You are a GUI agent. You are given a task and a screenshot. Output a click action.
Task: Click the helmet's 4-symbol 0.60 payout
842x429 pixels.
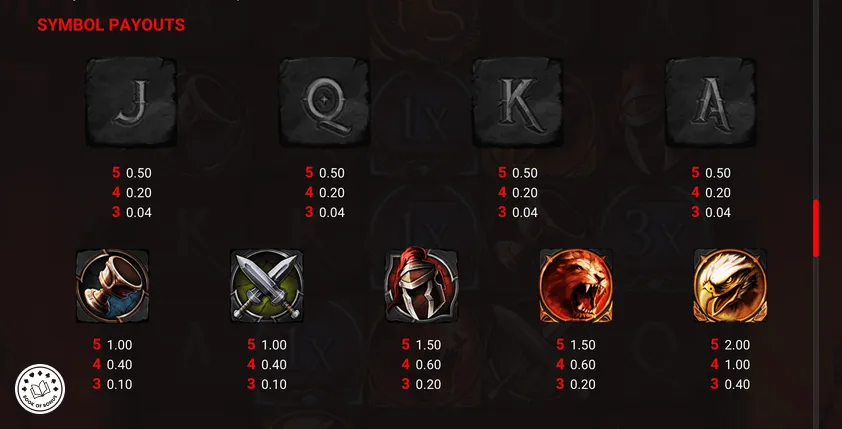tap(429, 365)
